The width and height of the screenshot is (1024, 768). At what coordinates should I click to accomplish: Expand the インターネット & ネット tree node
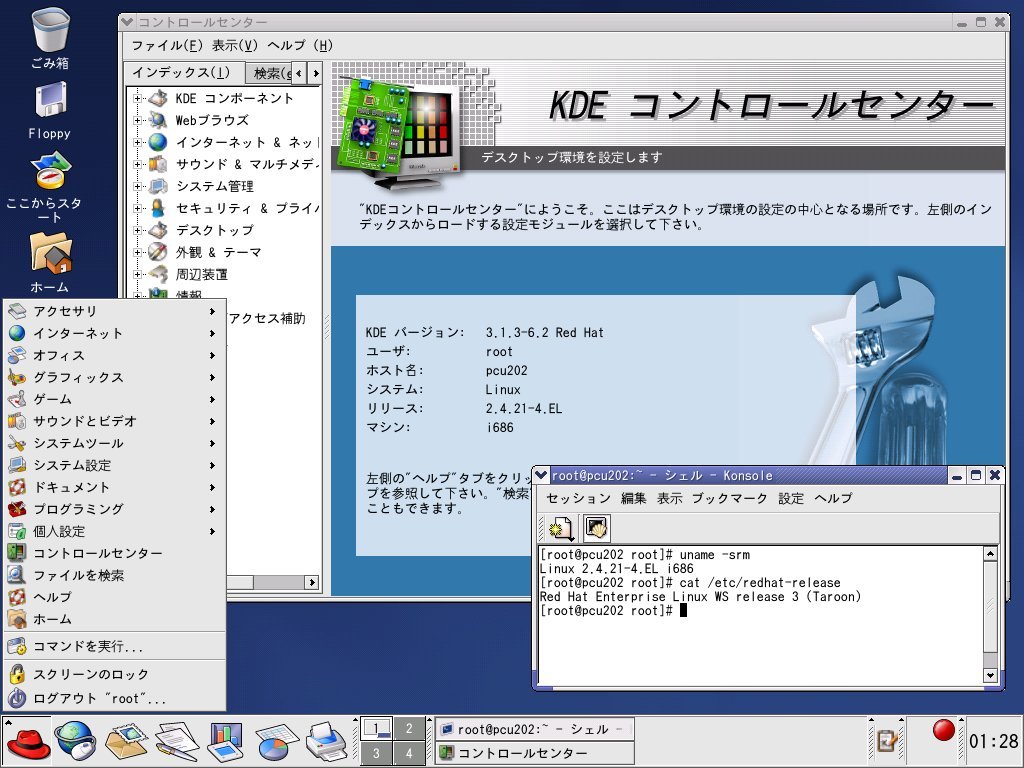pyautogui.click(x=137, y=142)
